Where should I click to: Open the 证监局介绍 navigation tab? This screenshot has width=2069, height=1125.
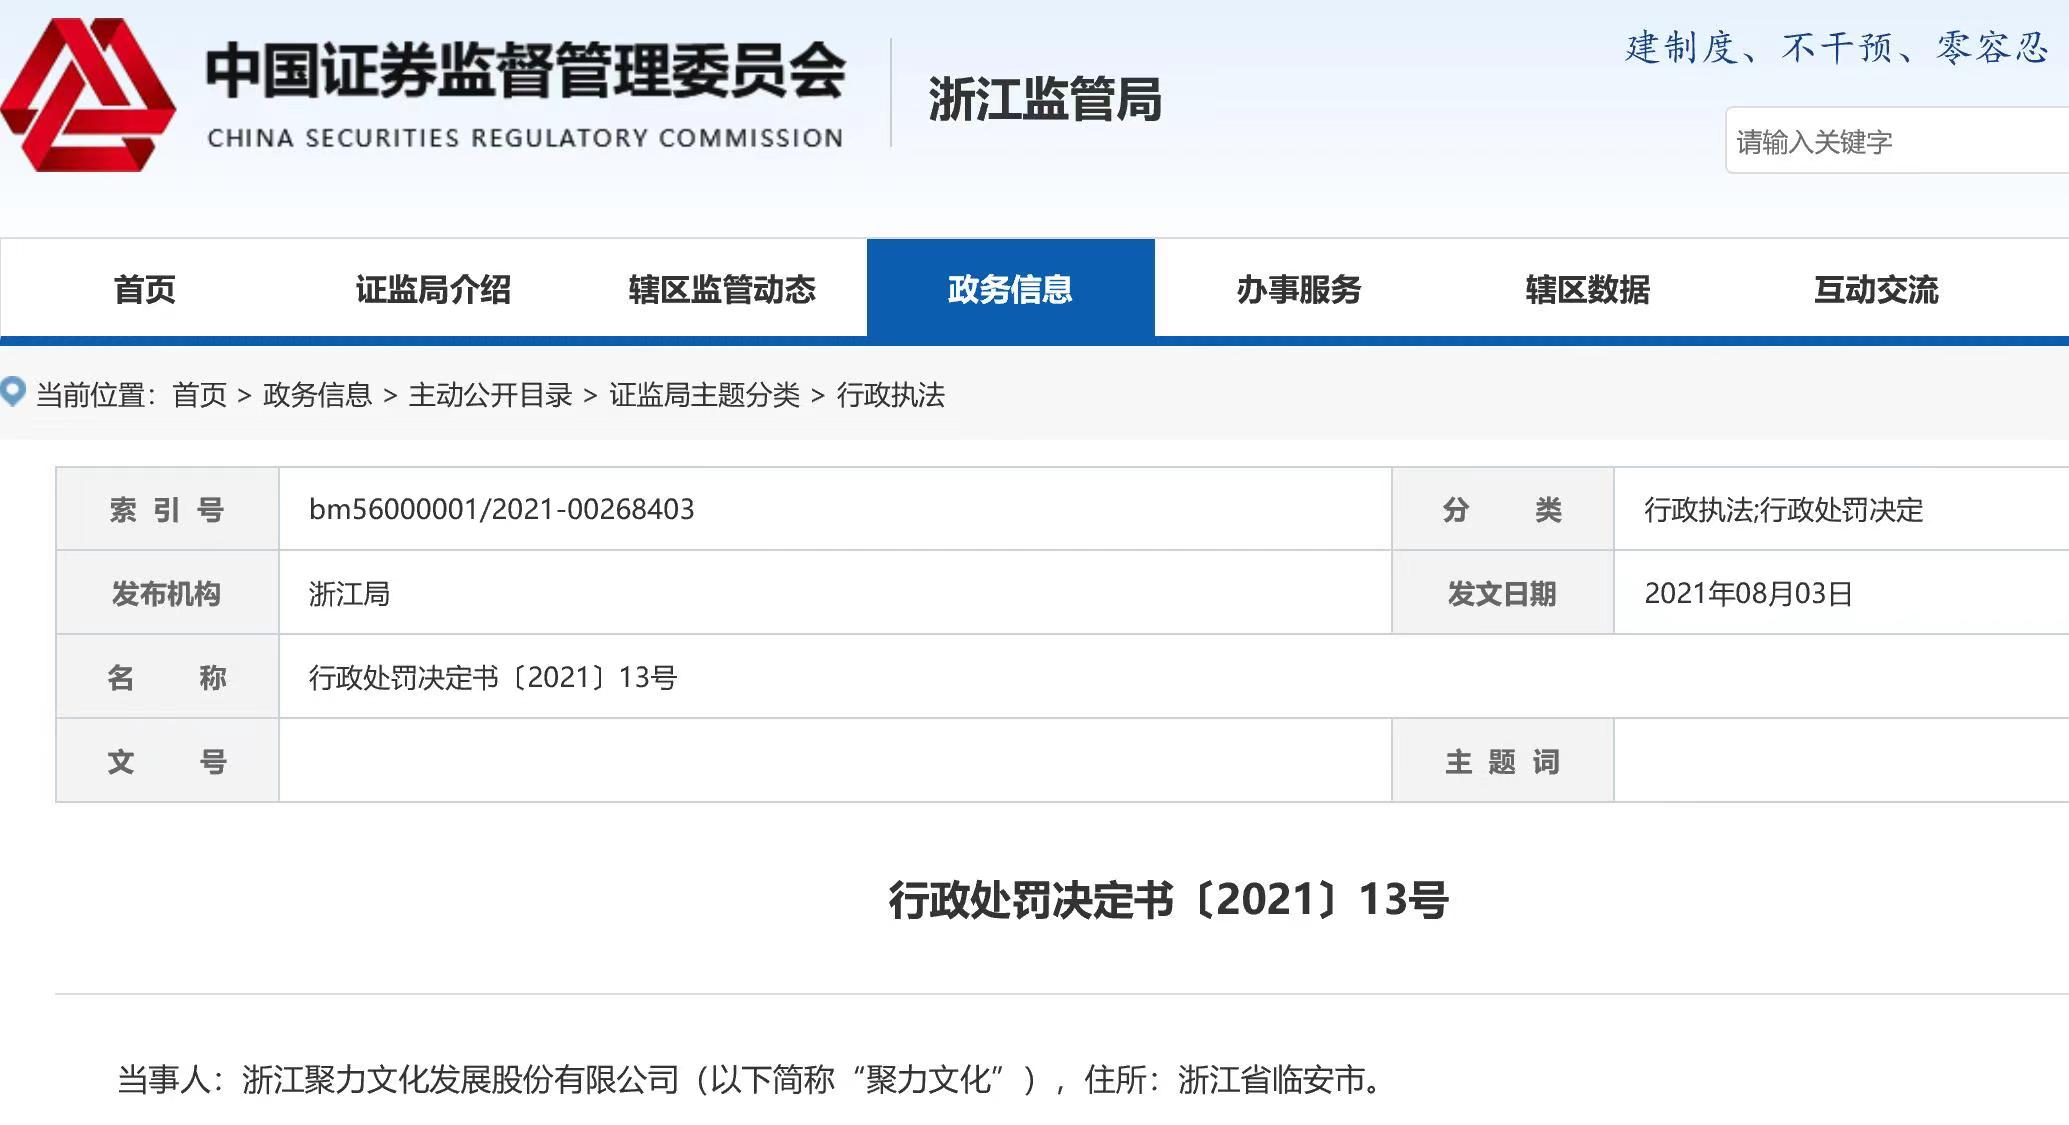433,290
